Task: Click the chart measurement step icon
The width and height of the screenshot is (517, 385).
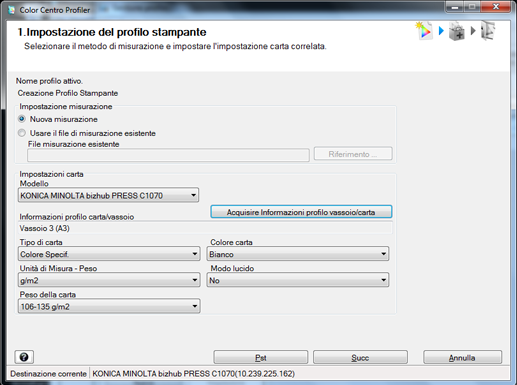Action: pos(457,32)
